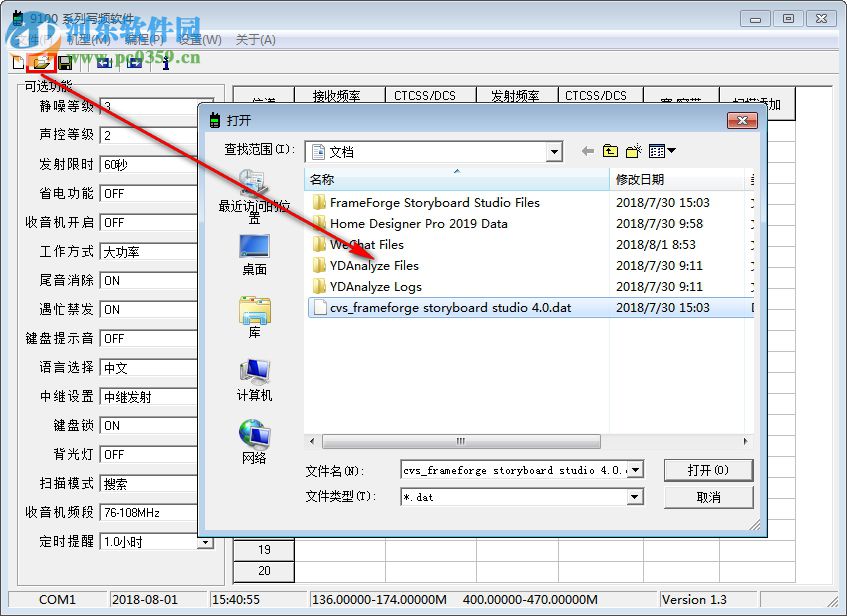Click into the 文件名 text field

pyautogui.click(x=515, y=470)
